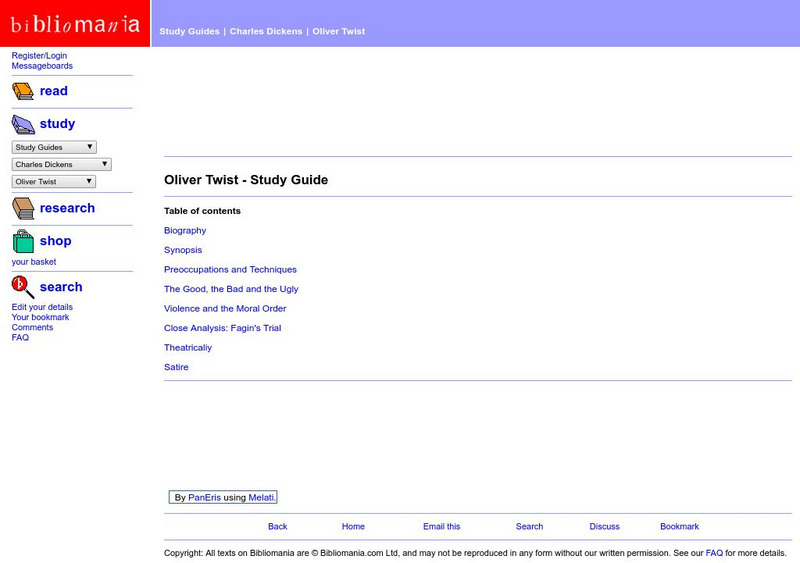Open the research section link
This screenshot has width=800, height=563.
click(x=67, y=208)
